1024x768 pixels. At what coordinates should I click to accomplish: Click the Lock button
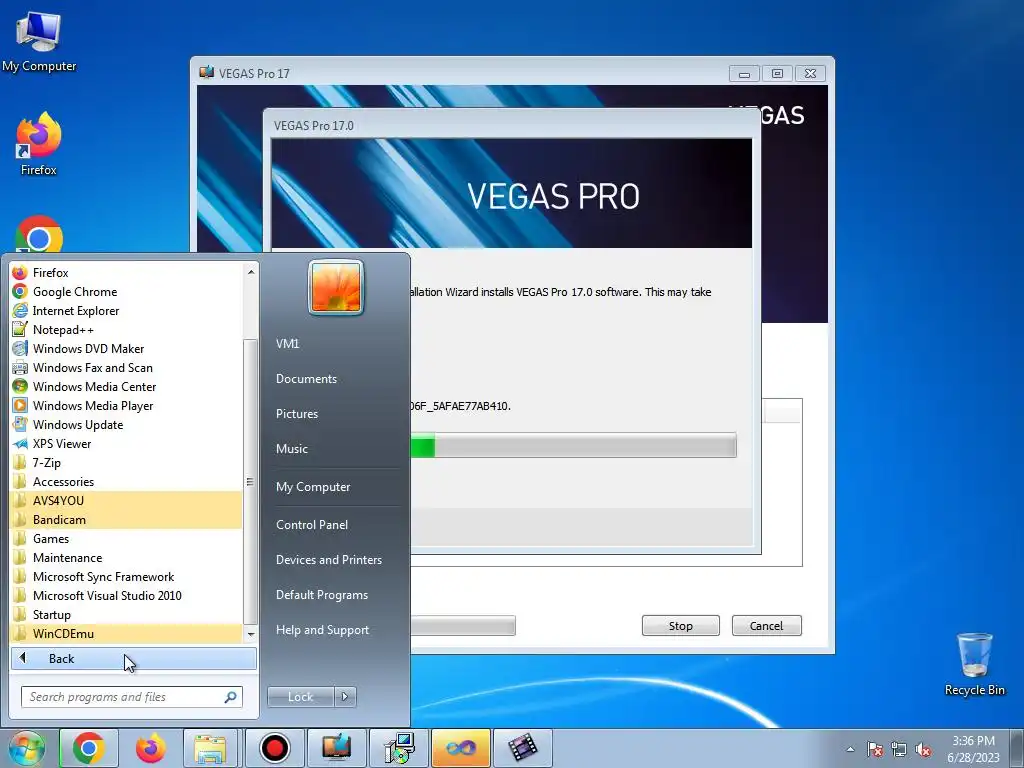click(x=300, y=697)
